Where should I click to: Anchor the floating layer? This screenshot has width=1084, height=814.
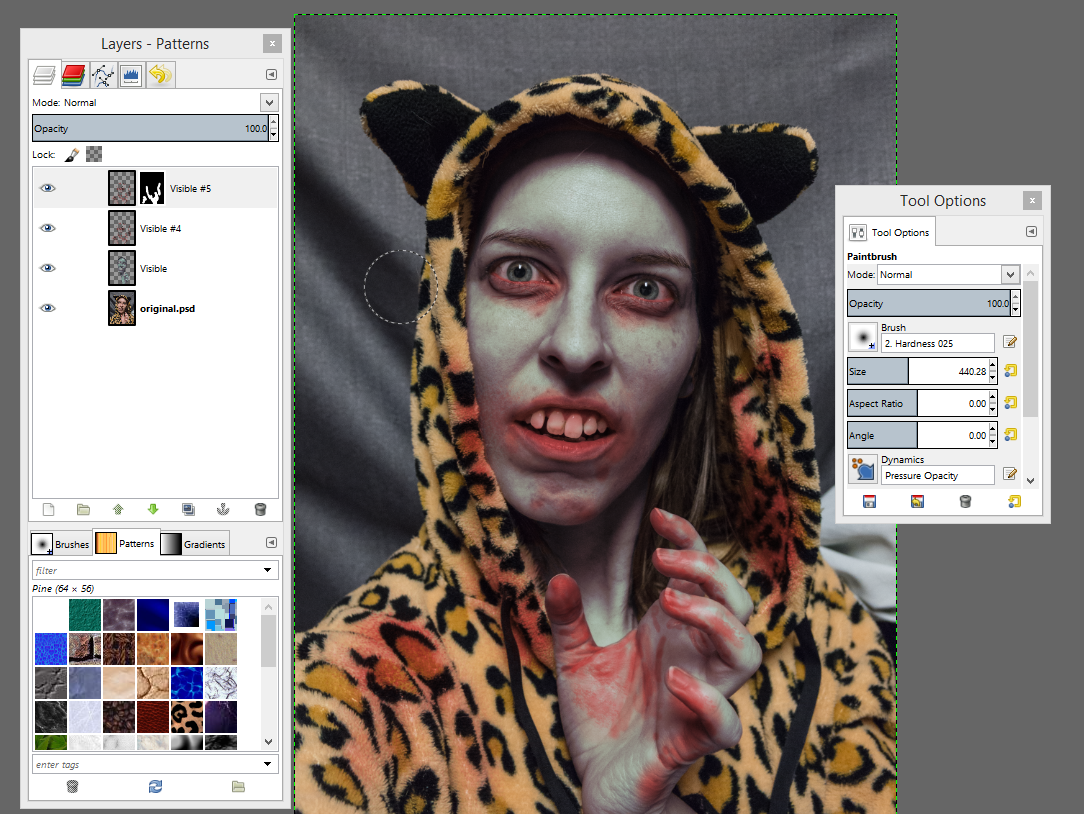(224, 509)
